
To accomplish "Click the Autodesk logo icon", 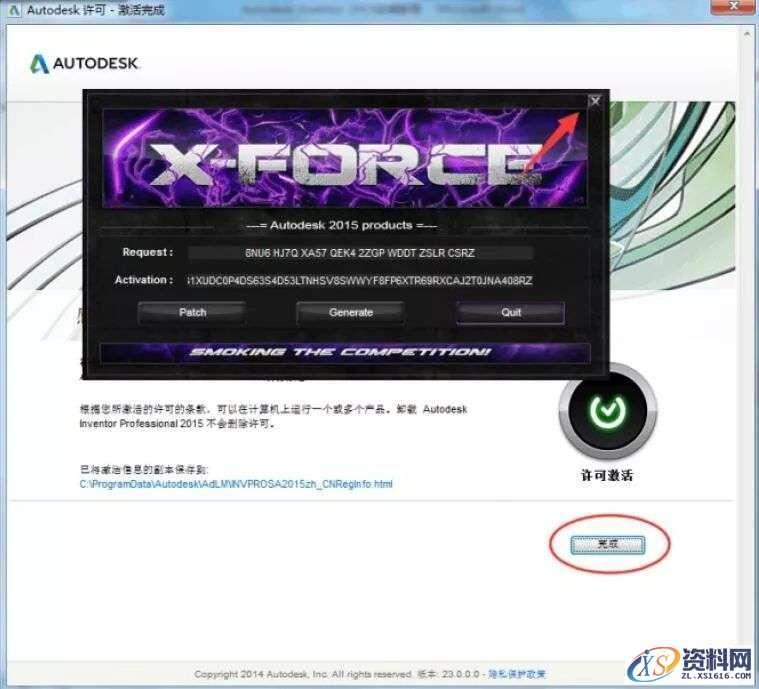I will [40, 63].
